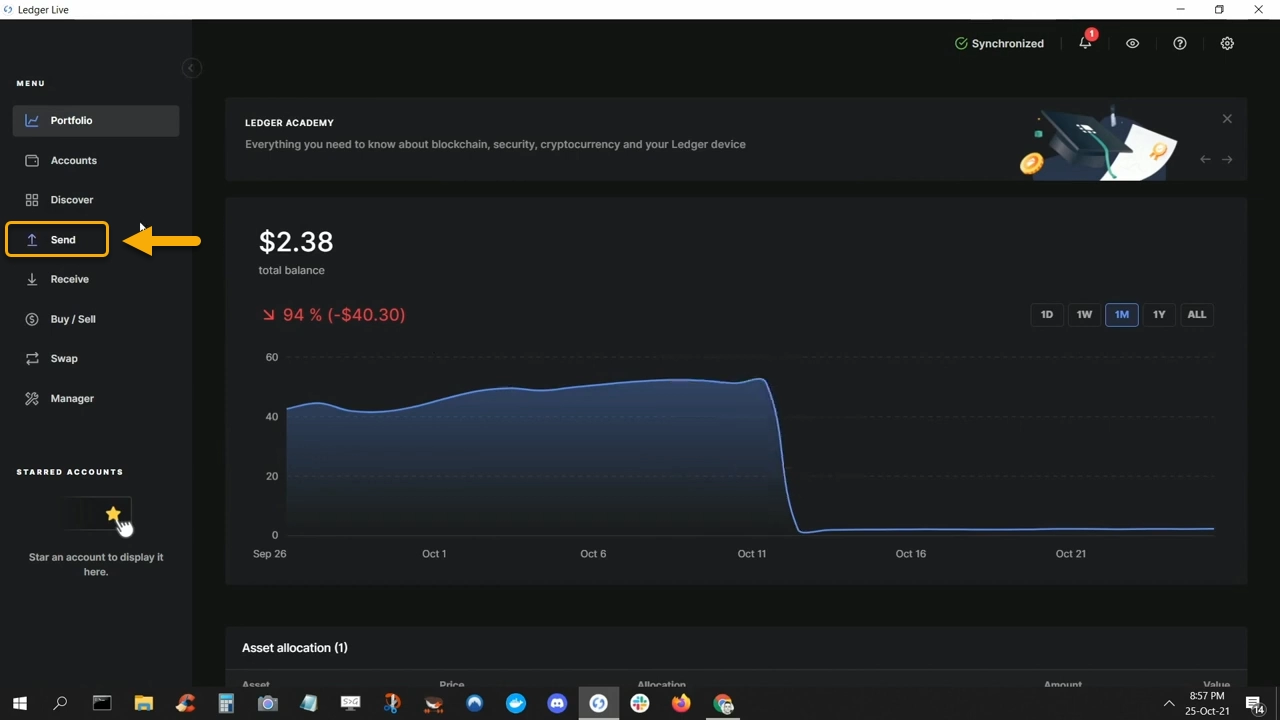Collapse the sidebar with the chevron button
Screen dimensions: 1280x720
pyautogui.click(x=191, y=68)
